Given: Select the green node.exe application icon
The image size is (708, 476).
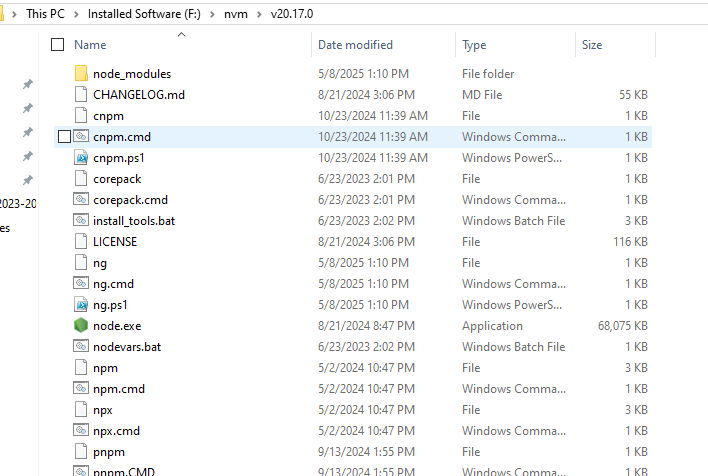Looking at the screenshot, I should click(81, 325).
